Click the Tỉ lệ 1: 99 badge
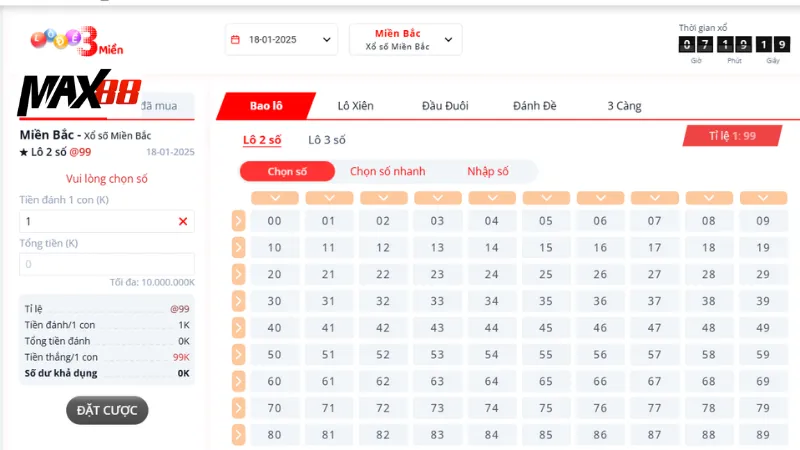 click(732, 136)
